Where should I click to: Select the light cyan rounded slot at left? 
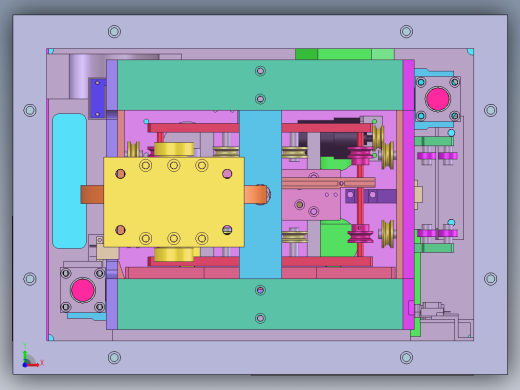point(69,181)
